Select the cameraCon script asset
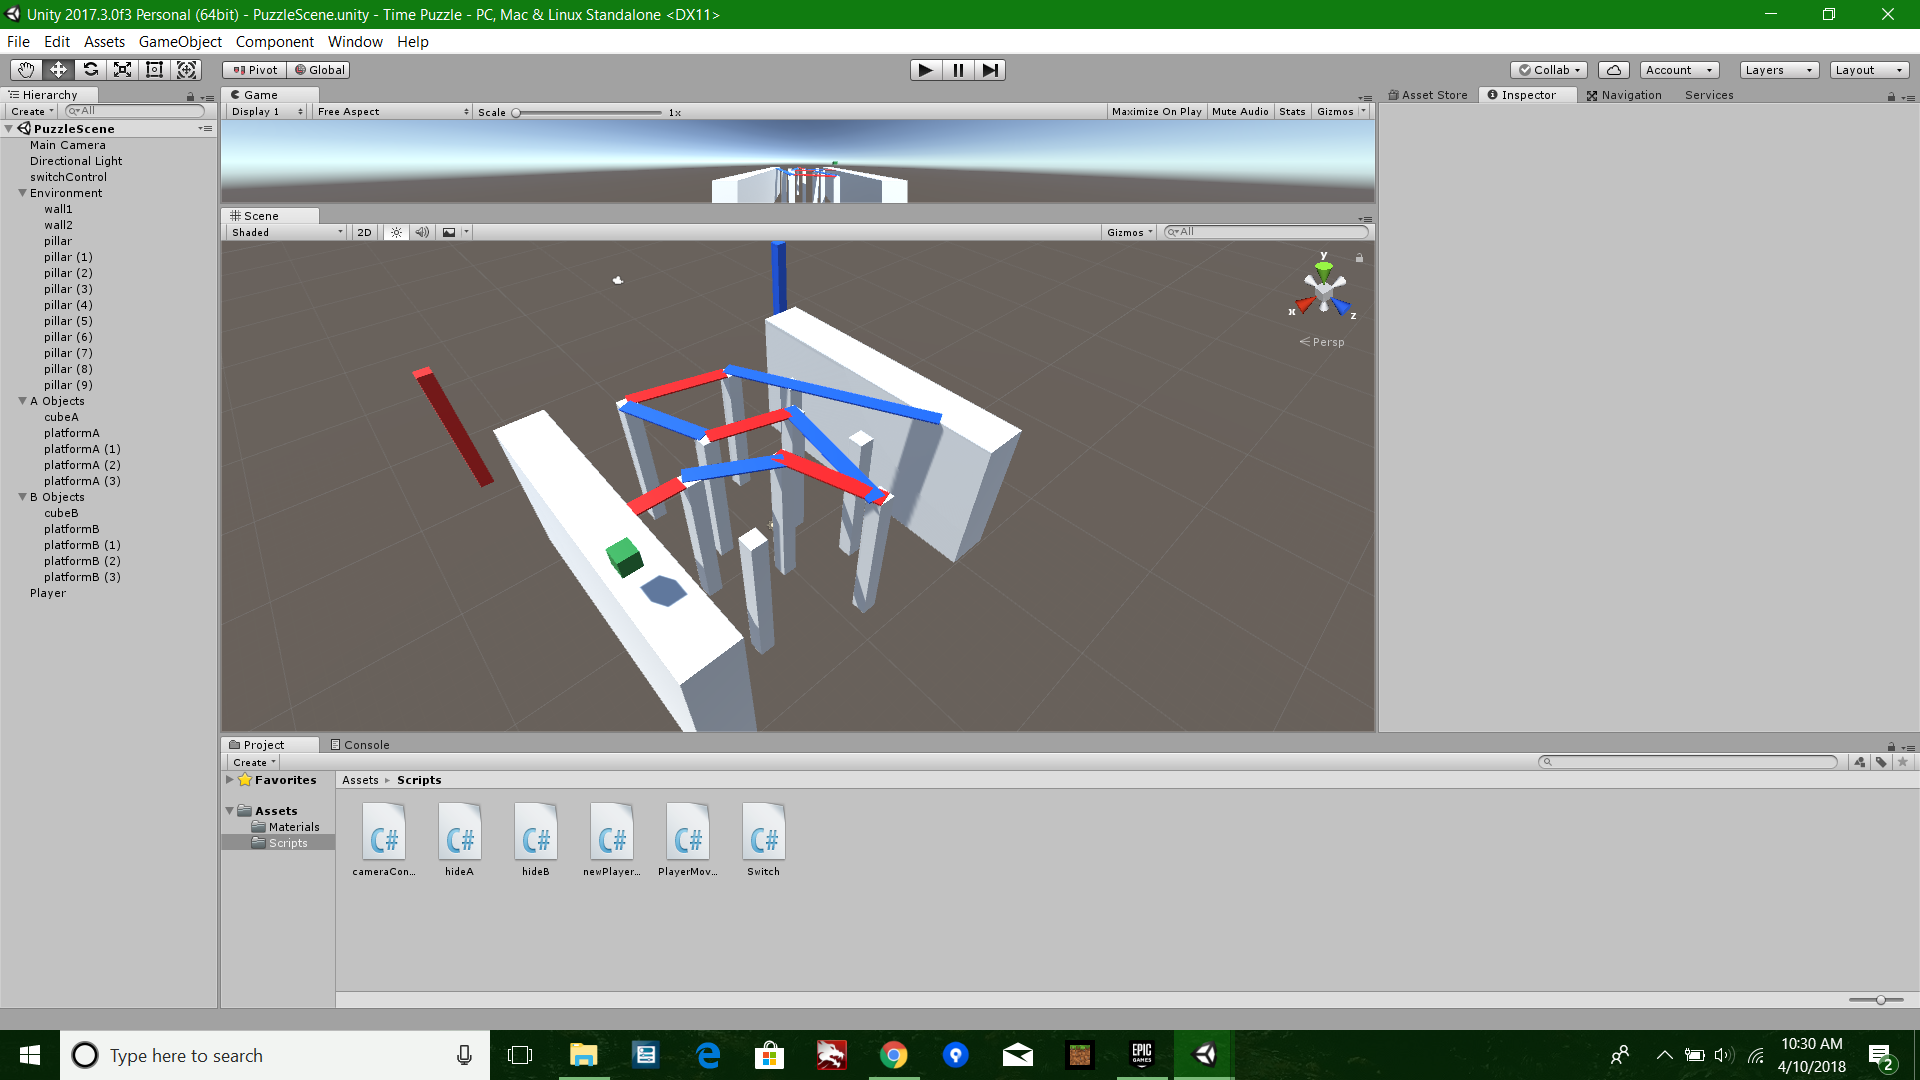This screenshot has height=1080, width=1920. tap(383, 833)
